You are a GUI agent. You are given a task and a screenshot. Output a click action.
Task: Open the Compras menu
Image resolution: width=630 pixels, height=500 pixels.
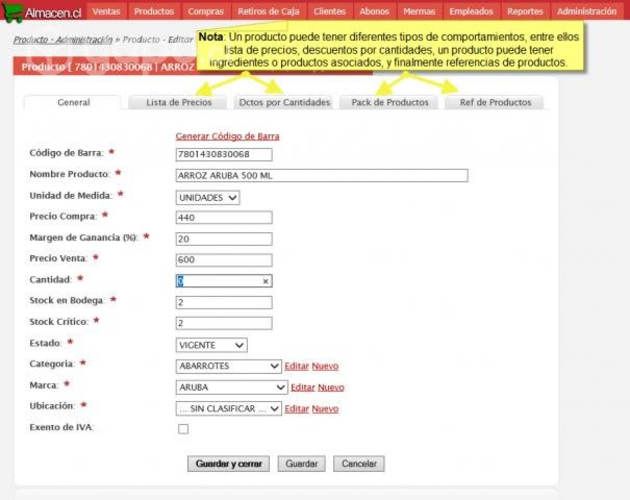(206, 11)
